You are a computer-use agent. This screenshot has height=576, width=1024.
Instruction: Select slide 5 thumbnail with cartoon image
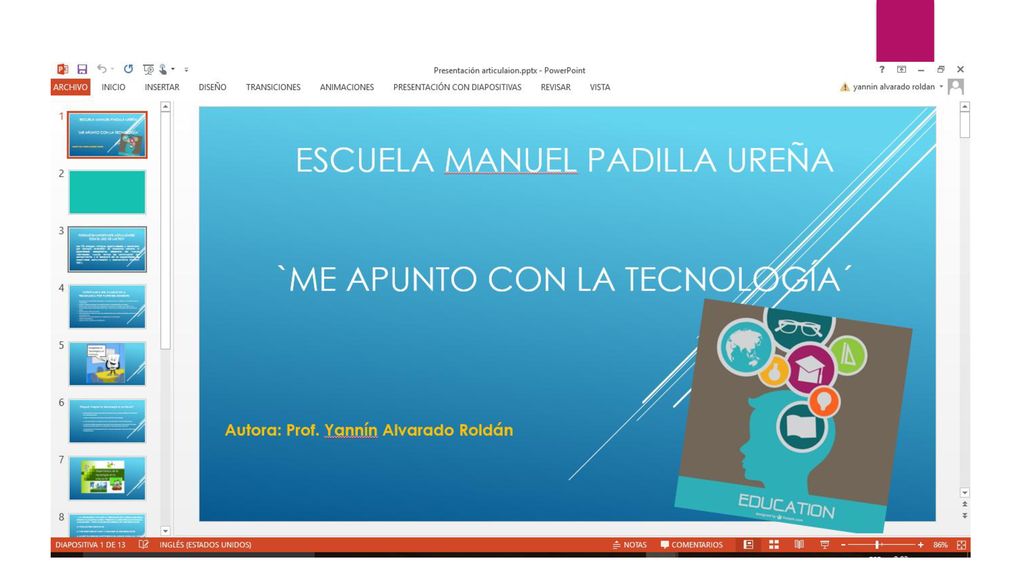click(107, 364)
